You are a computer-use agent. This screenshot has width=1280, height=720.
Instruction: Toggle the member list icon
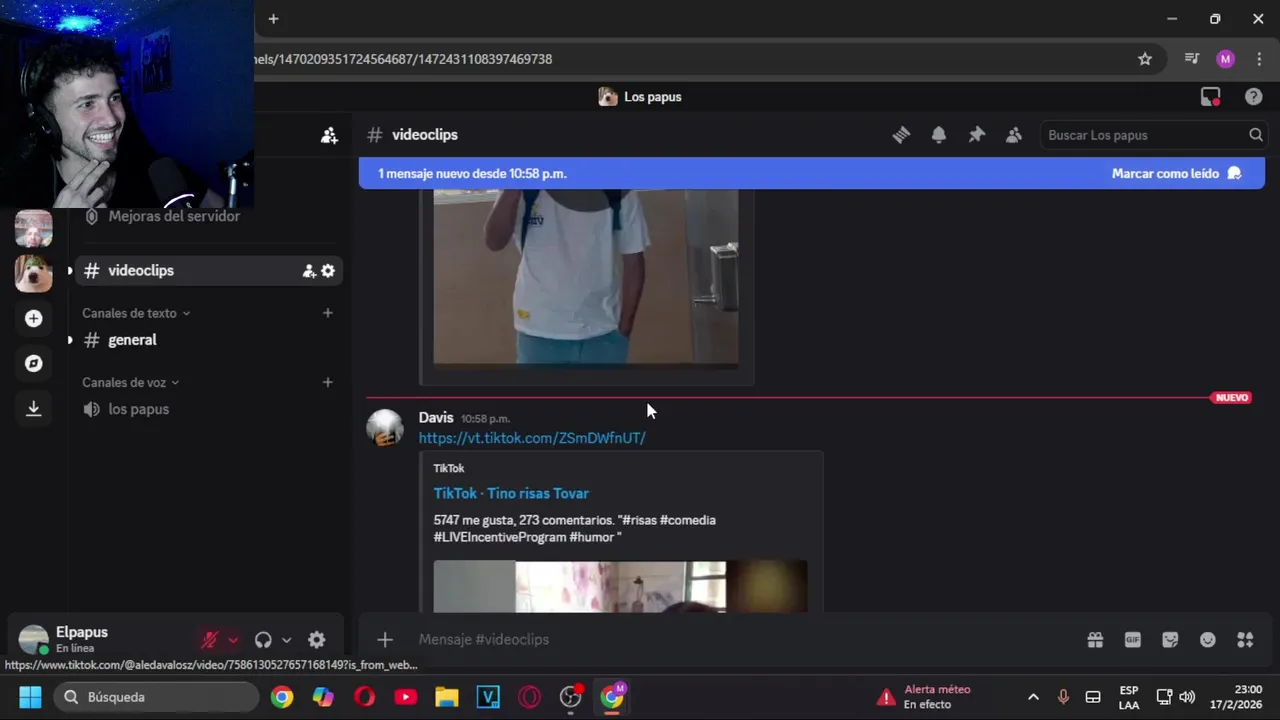[1014, 135]
